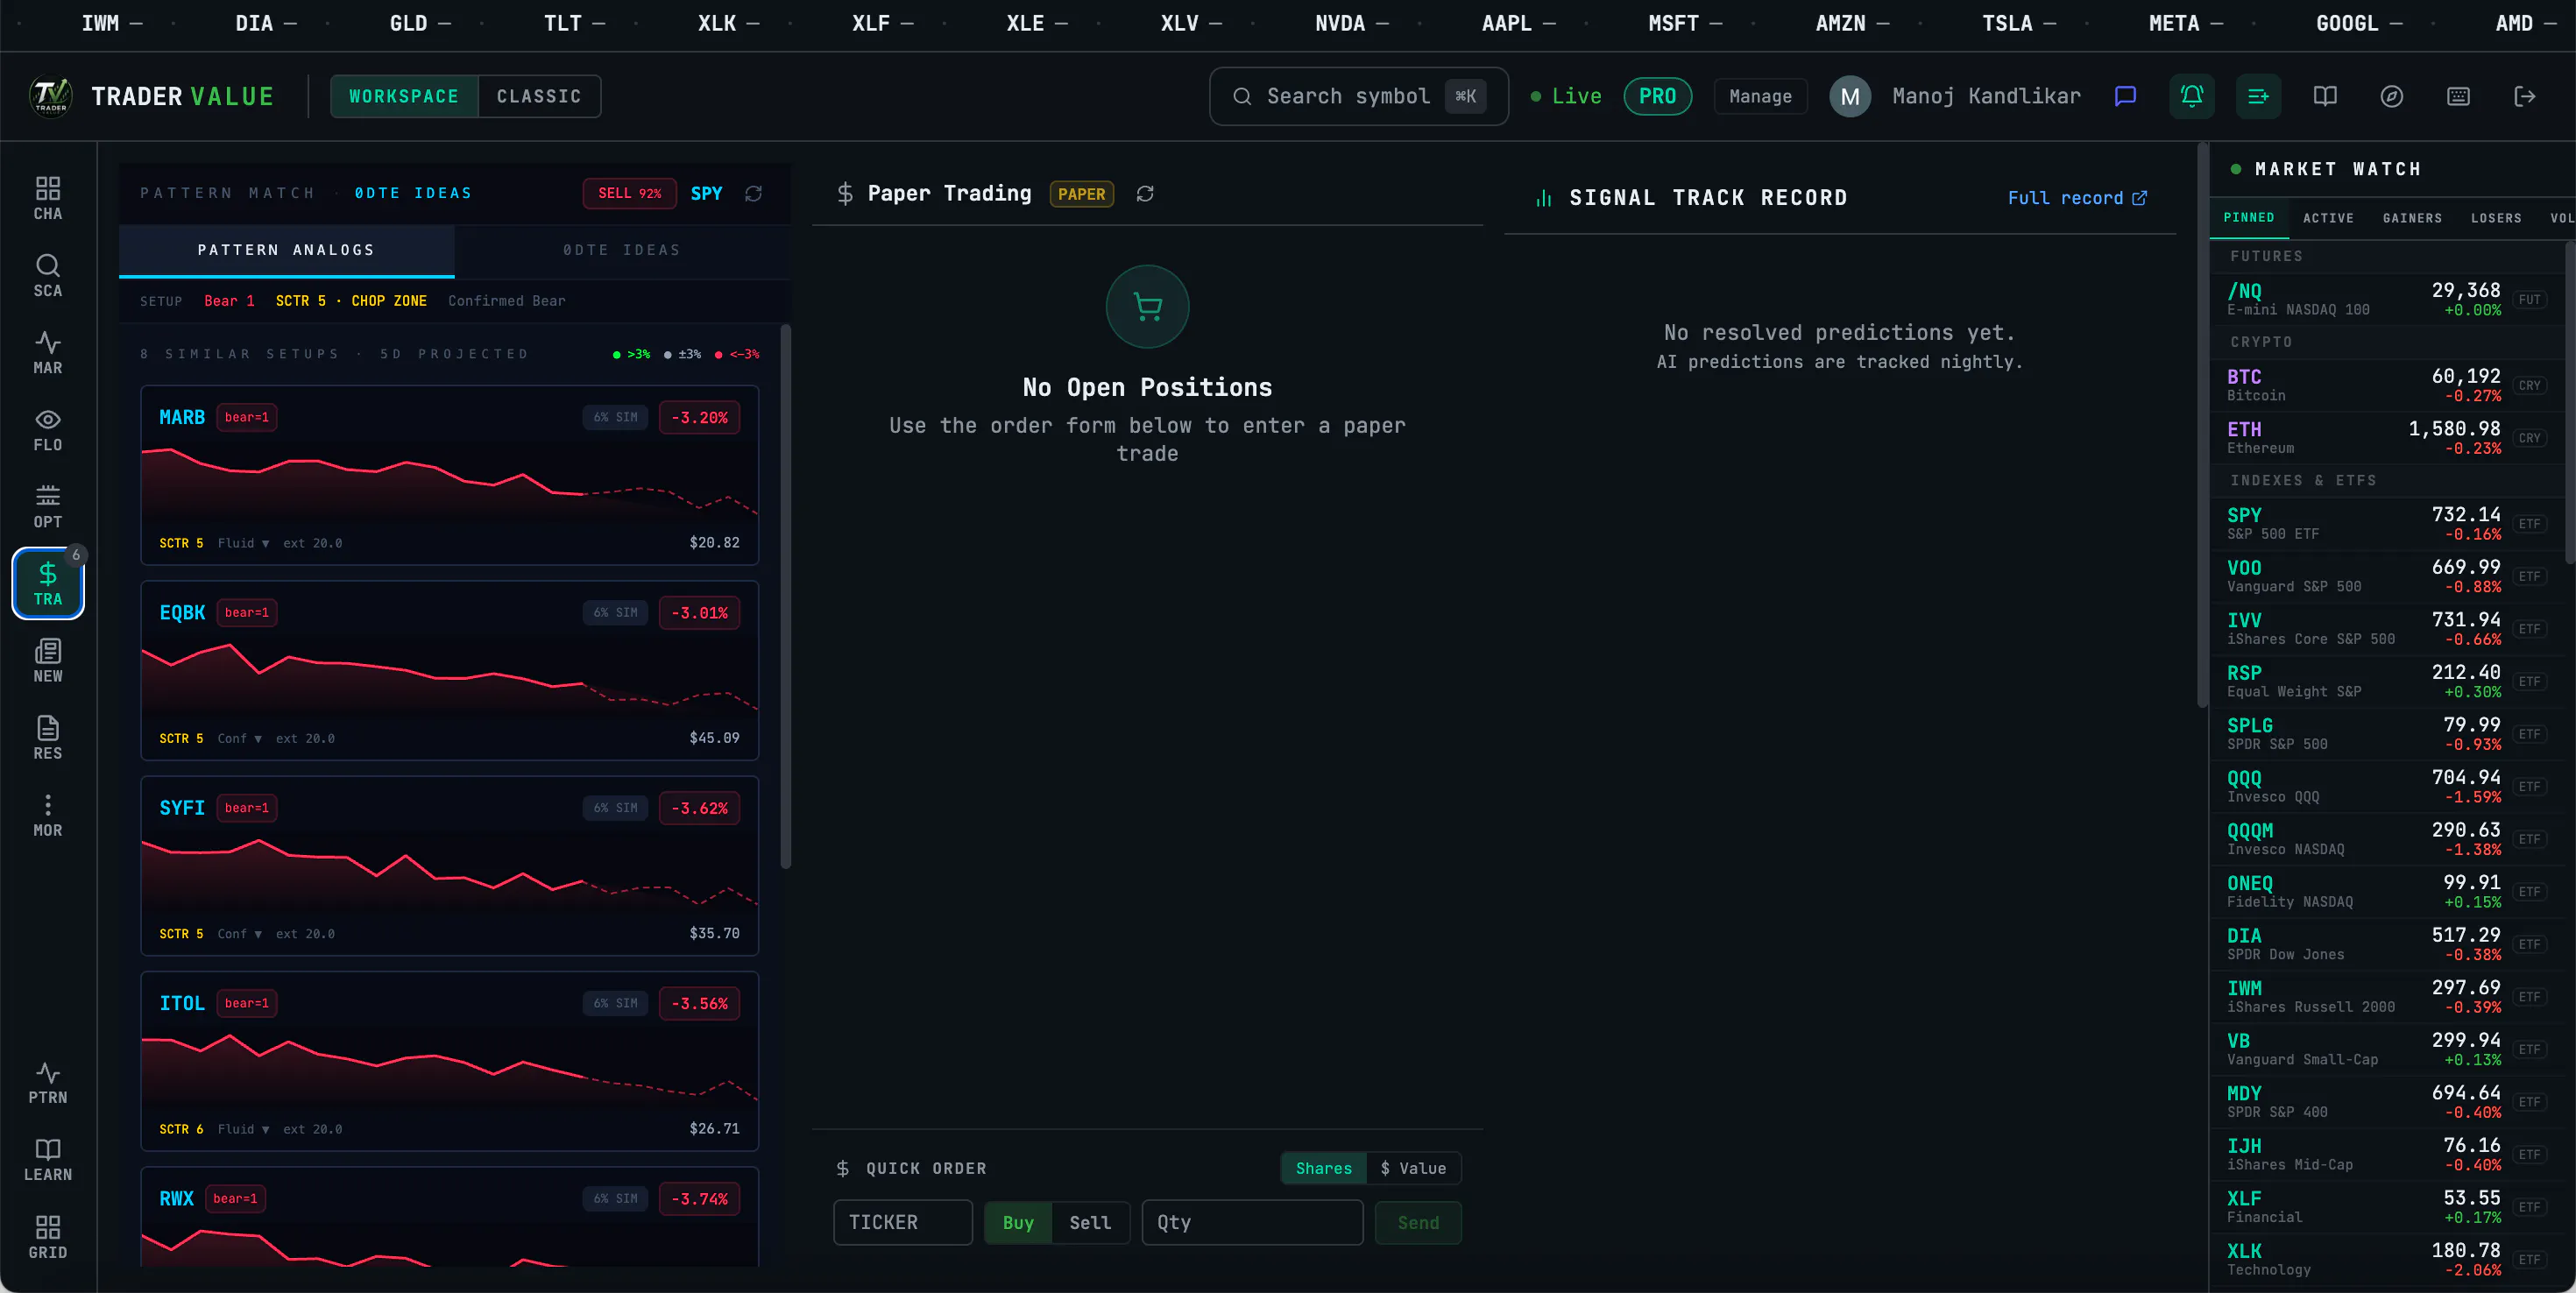Viewport: 2576px width, 1293px height.
Task: Refresh the Pattern Match panel
Action: (753, 193)
